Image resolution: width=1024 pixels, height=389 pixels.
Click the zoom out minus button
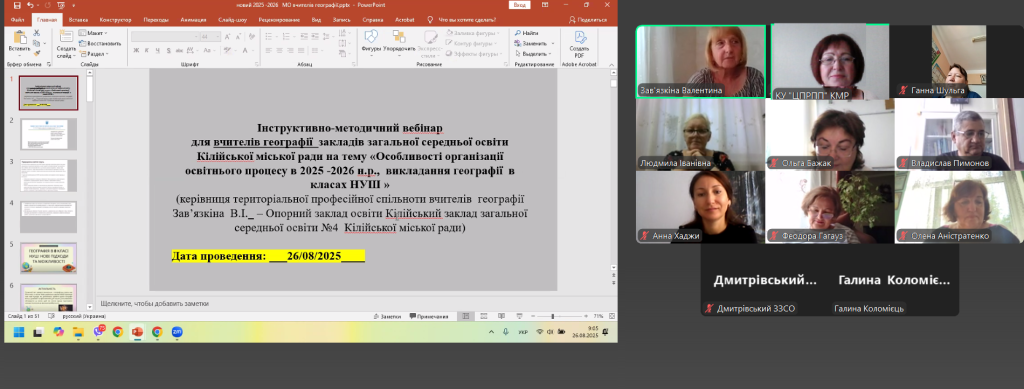click(533, 316)
